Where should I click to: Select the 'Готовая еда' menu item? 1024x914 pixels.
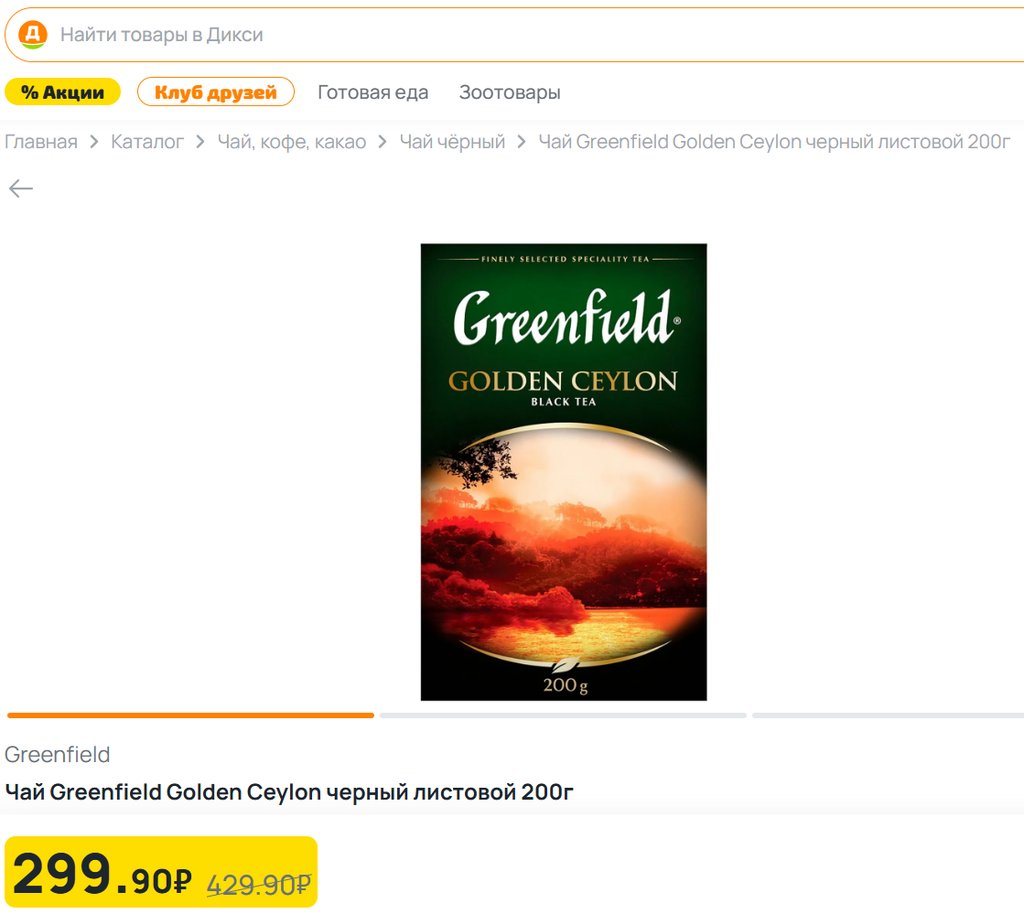pyautogui.click(x=373, y=93)
